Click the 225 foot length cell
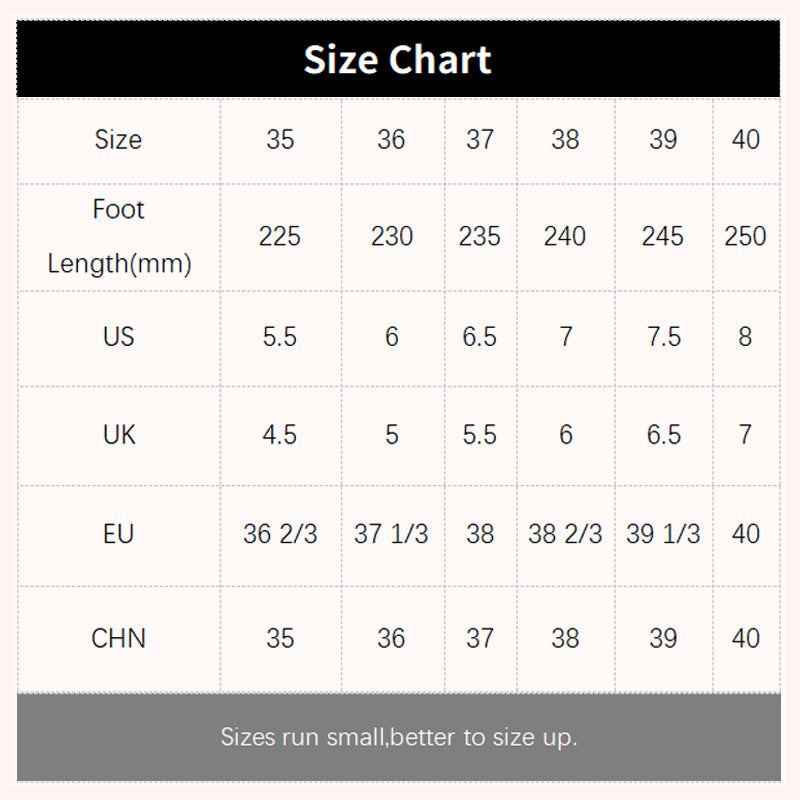The image size is (800, 800). (280, 237)
